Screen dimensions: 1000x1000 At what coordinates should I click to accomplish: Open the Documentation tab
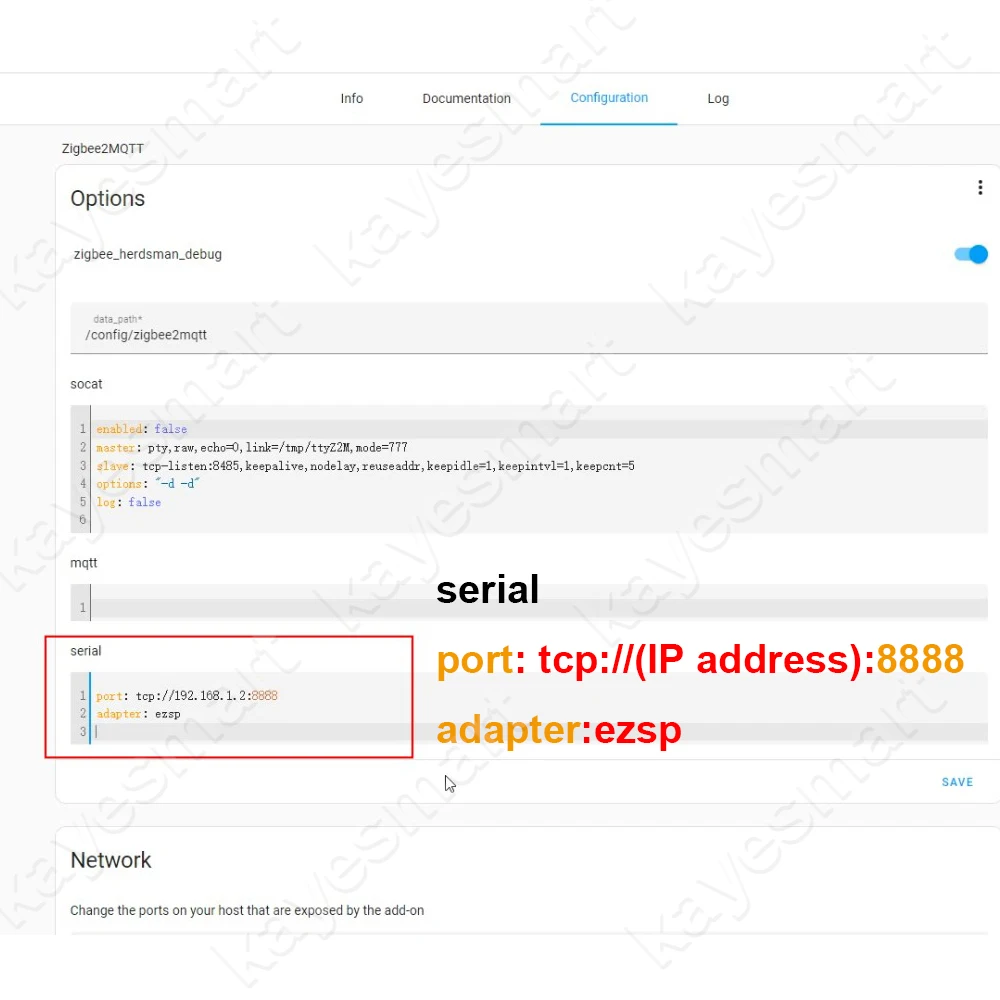(466, 98)
